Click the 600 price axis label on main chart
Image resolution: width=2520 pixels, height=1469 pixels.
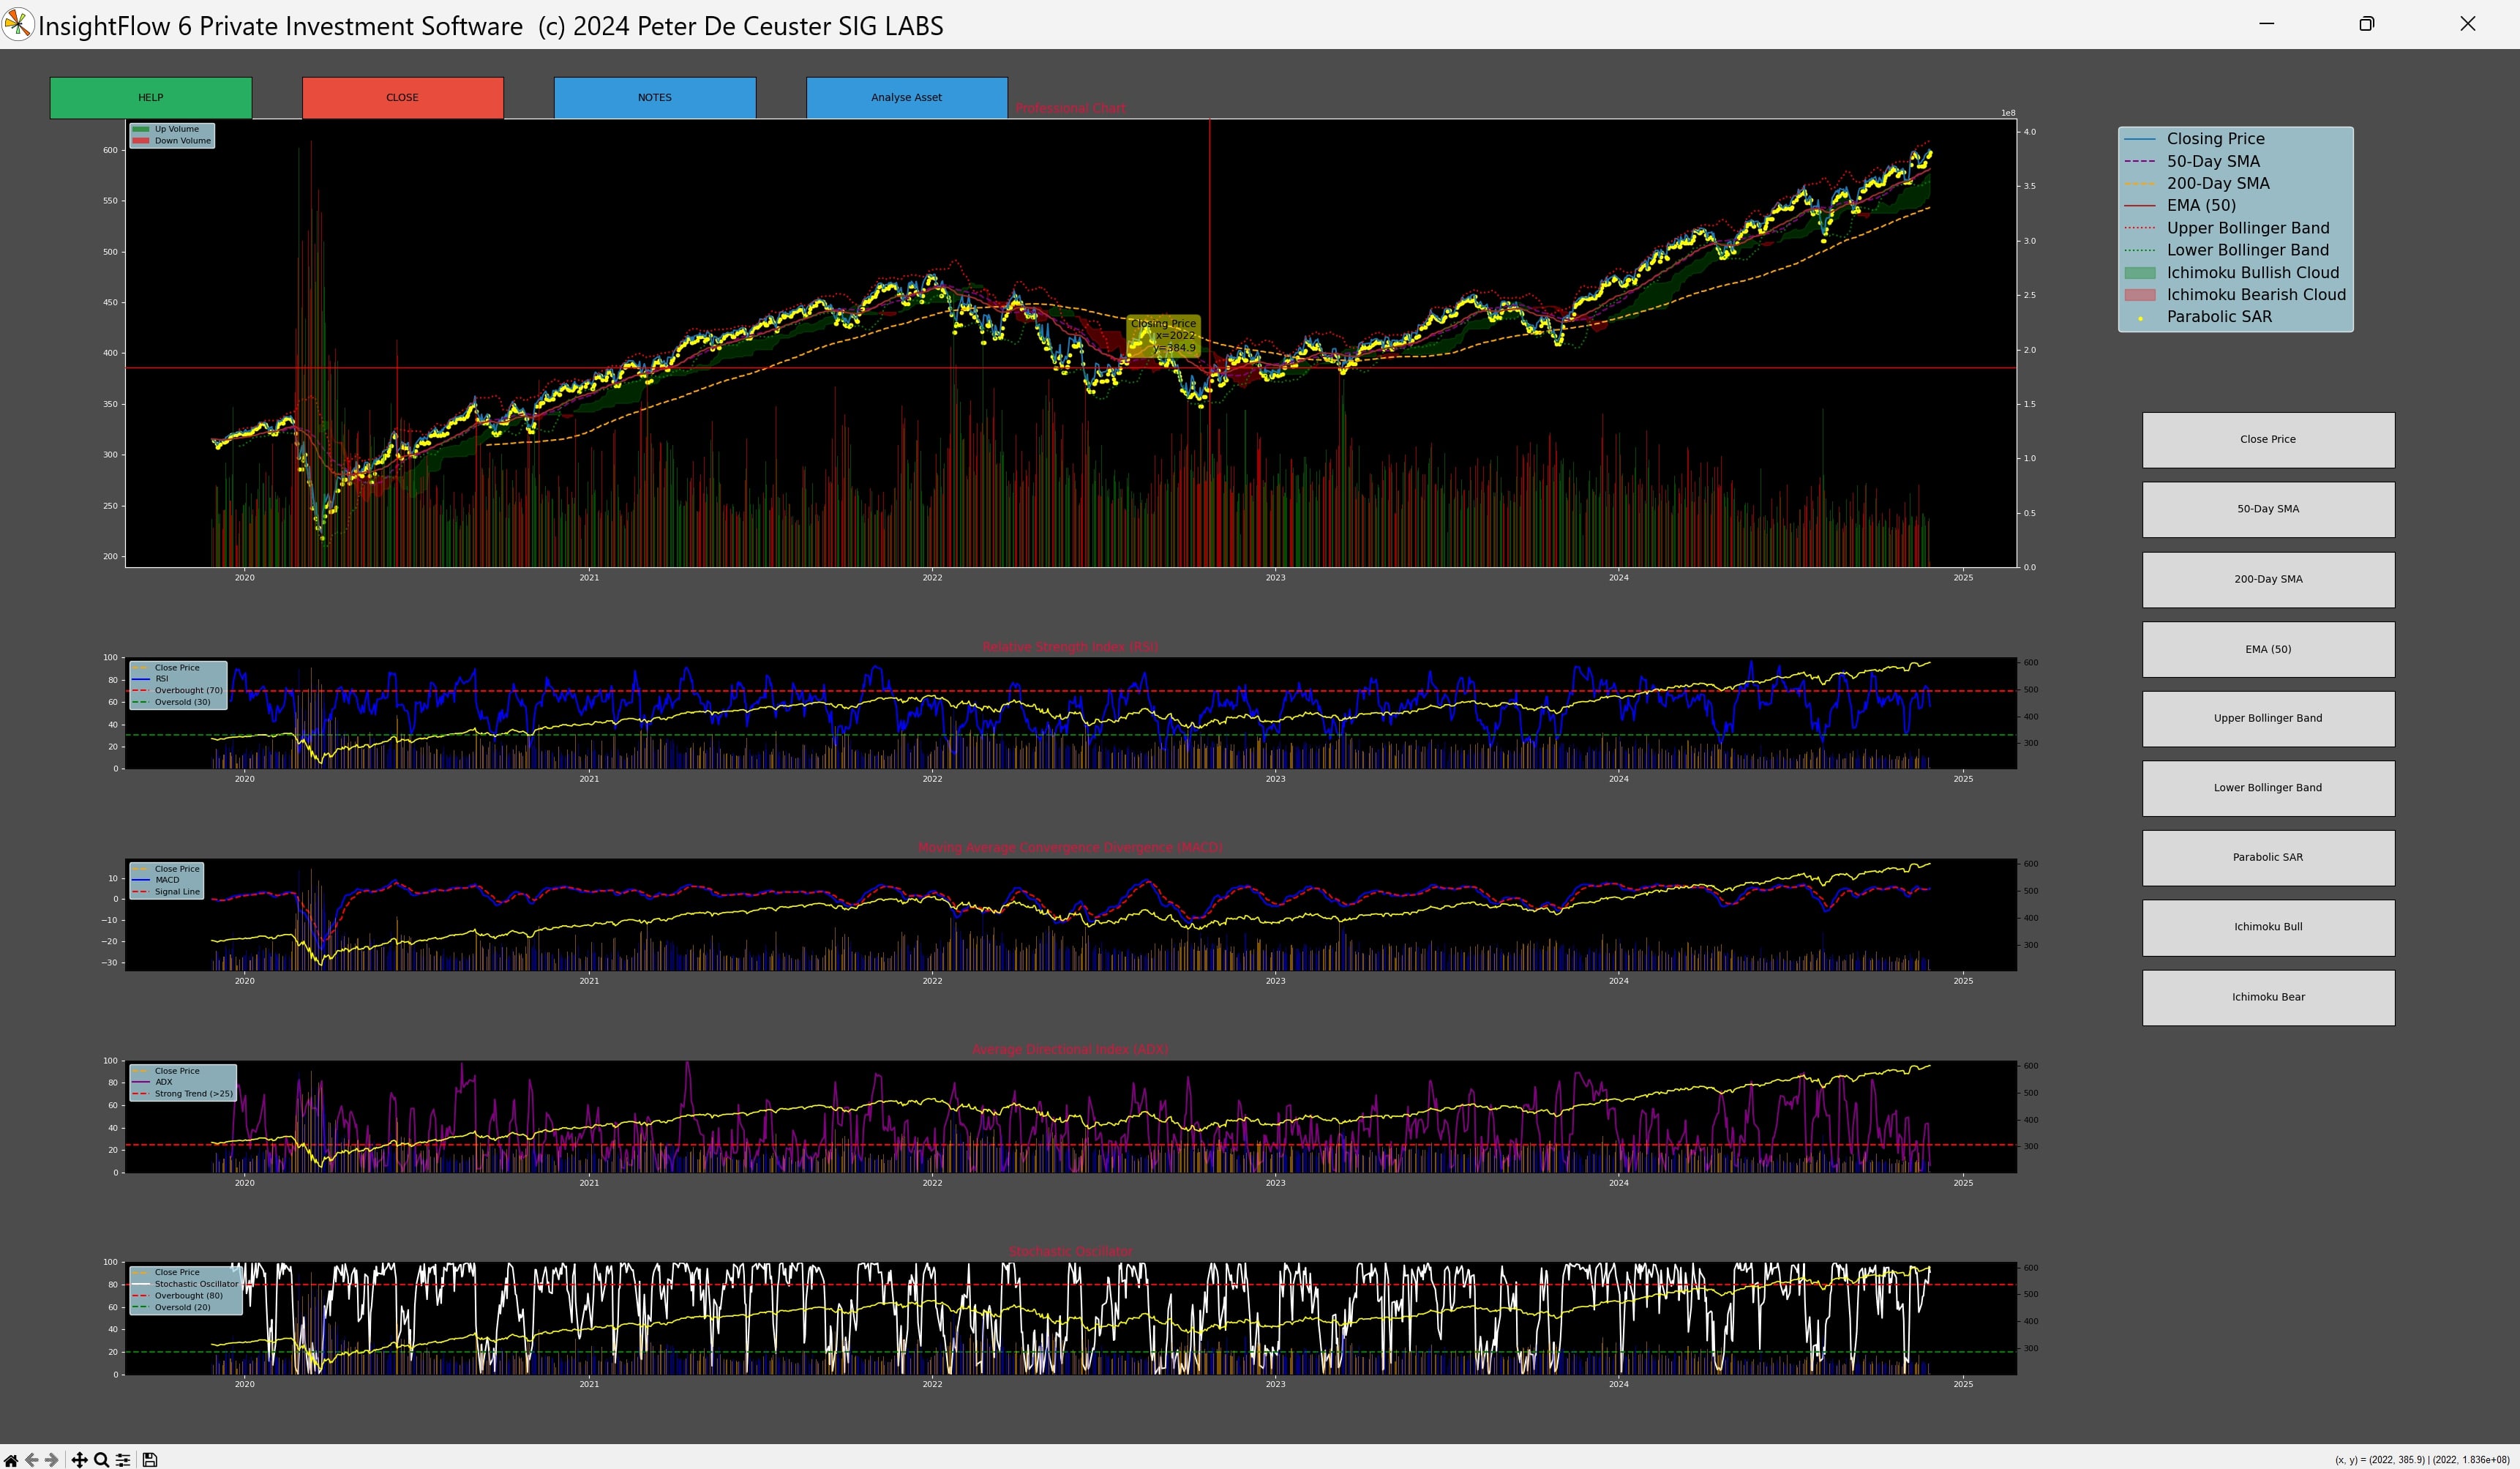(x=110, y=150)
